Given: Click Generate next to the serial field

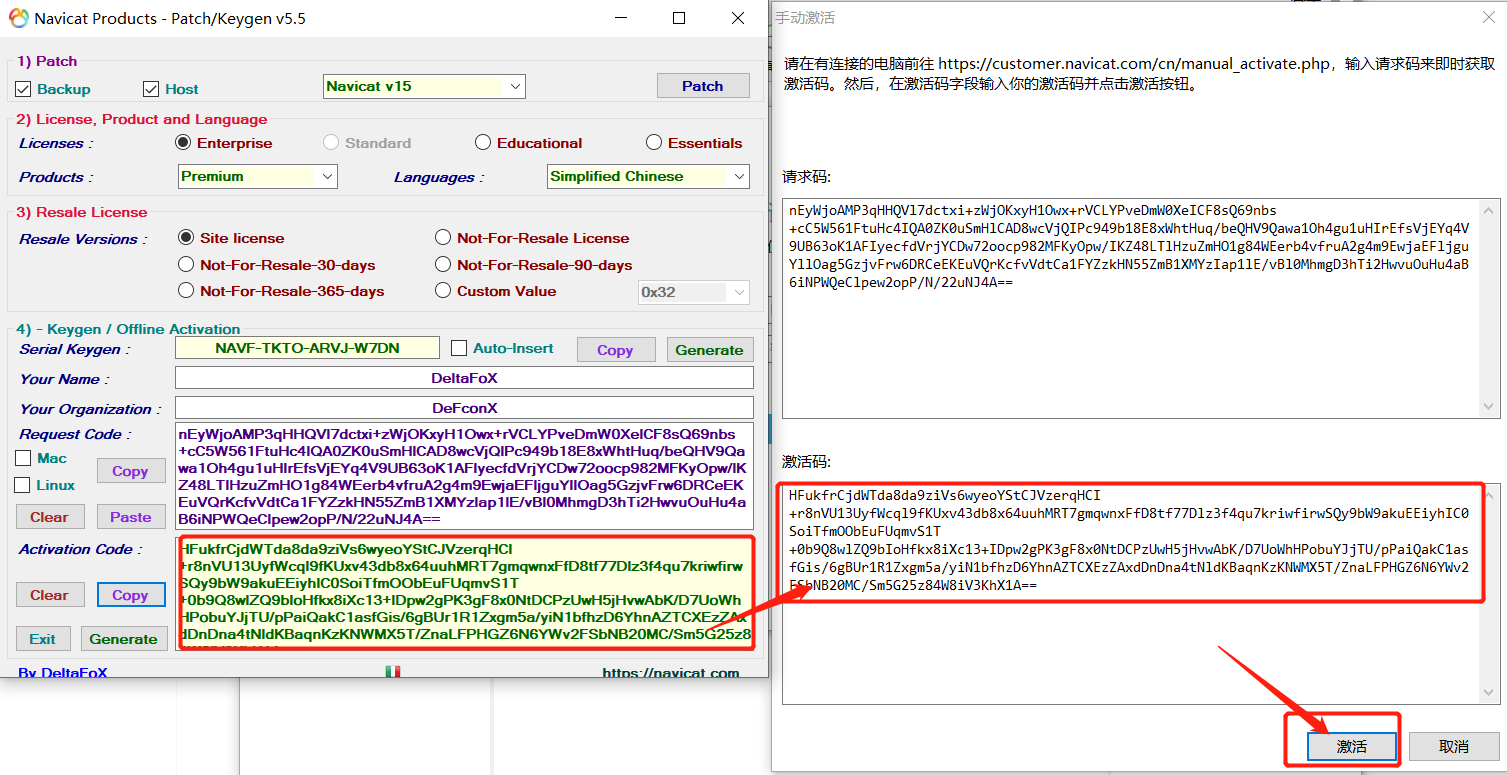Looking at the screenshot, I should coord(709,350).
